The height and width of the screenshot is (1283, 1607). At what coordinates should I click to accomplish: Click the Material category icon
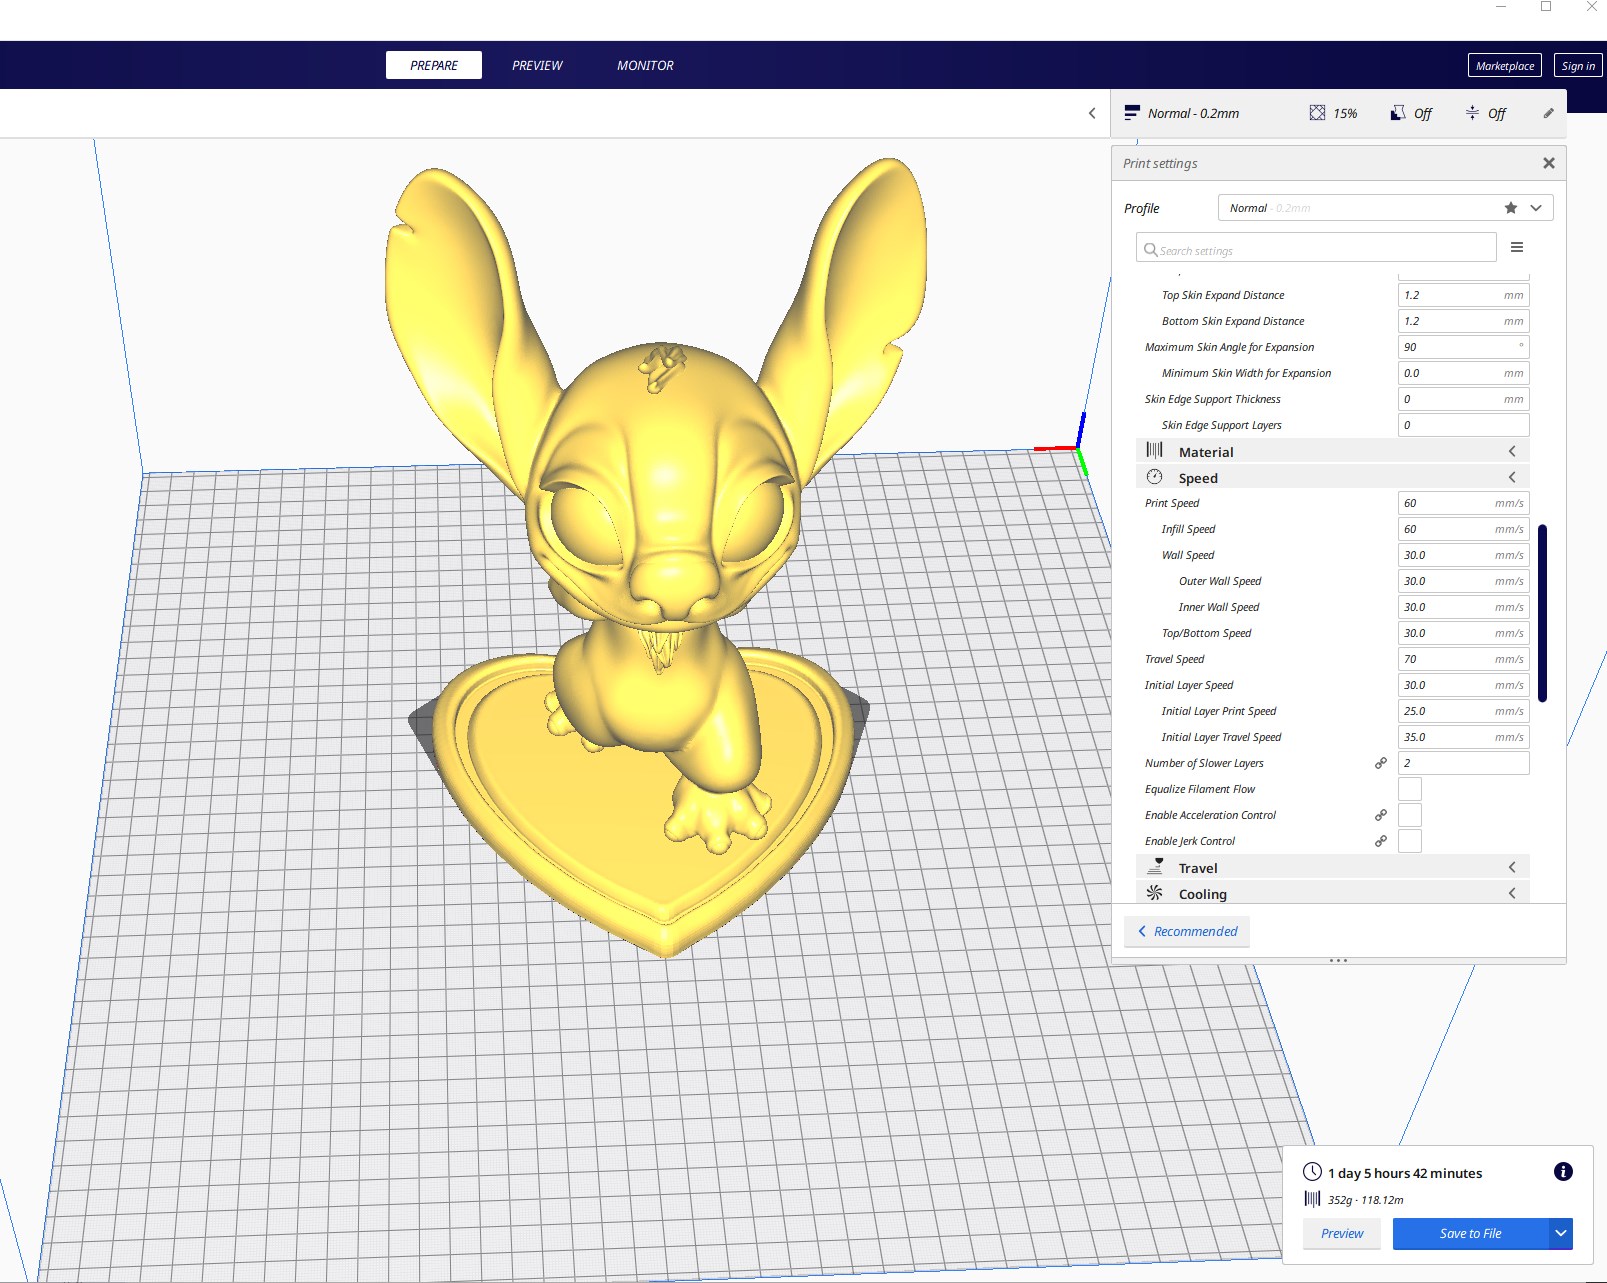tap(1154, 451)
